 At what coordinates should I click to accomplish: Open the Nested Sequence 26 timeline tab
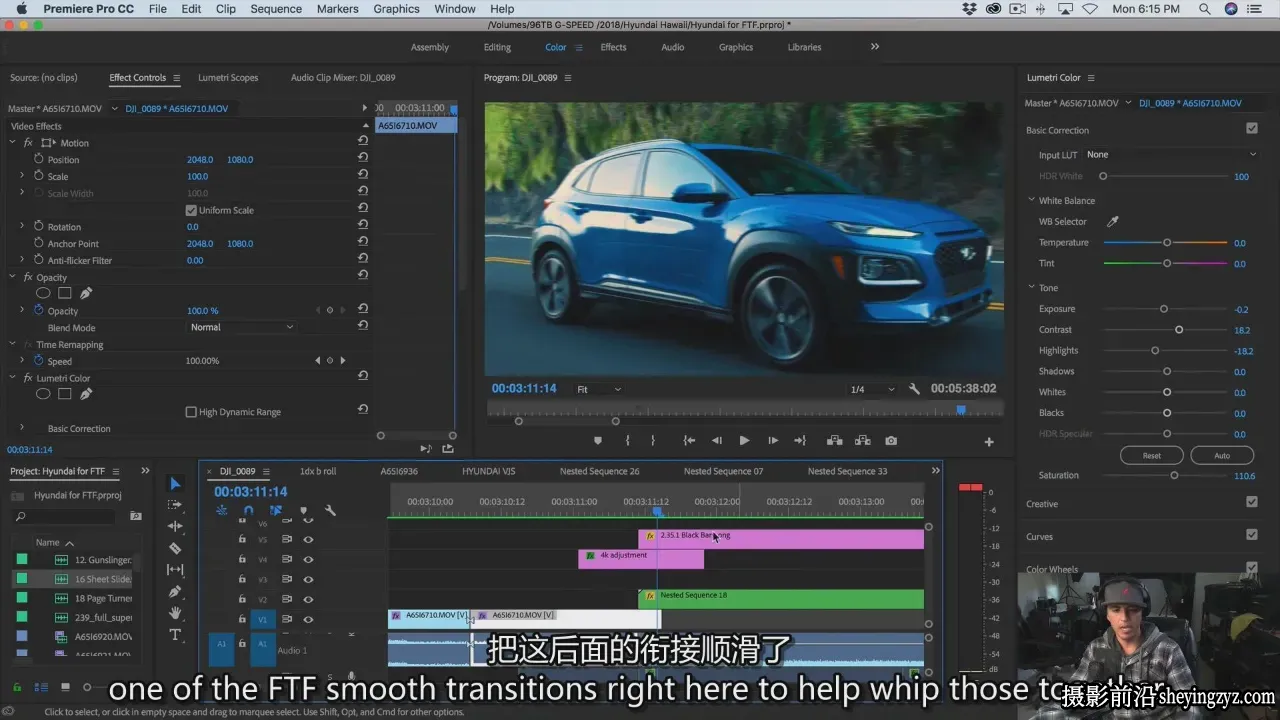click(x=599, y=471)
